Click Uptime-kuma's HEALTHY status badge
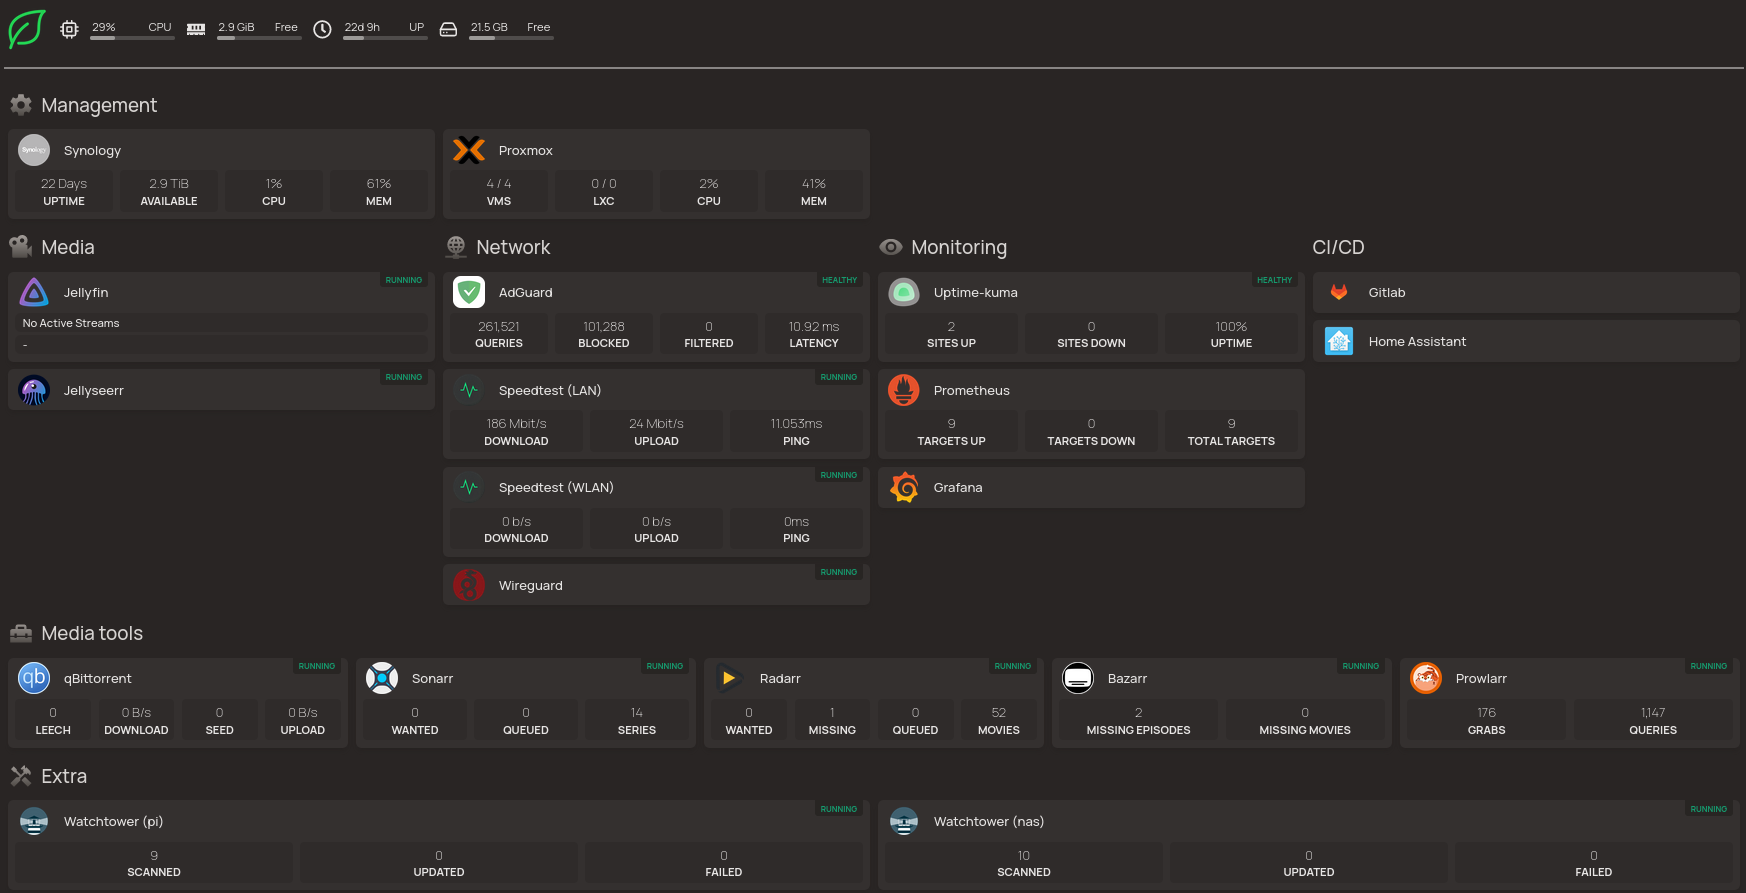The height and width of the screenshot is (893, 1746). [x=1274, y=280]
